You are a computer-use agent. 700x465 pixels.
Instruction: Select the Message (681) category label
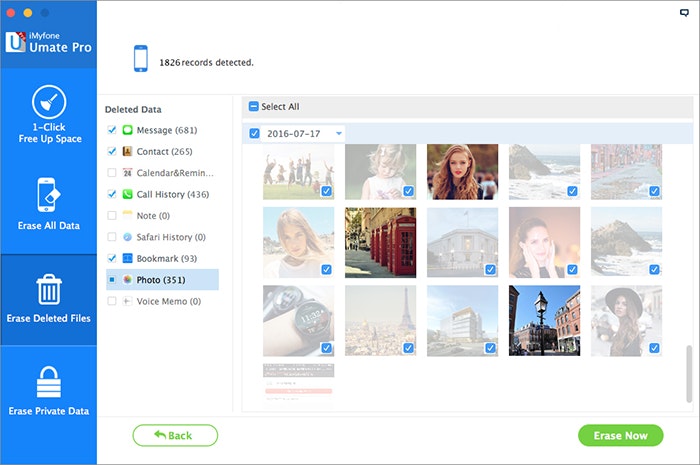coord(167,130)
